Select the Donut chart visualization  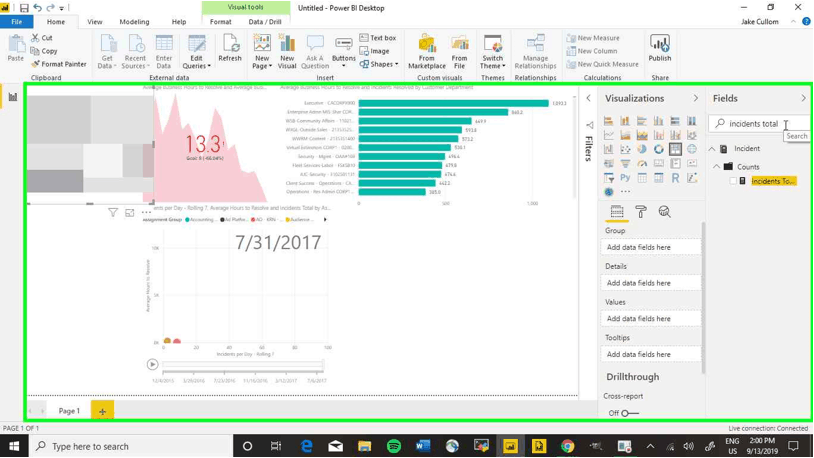[658, 150]
